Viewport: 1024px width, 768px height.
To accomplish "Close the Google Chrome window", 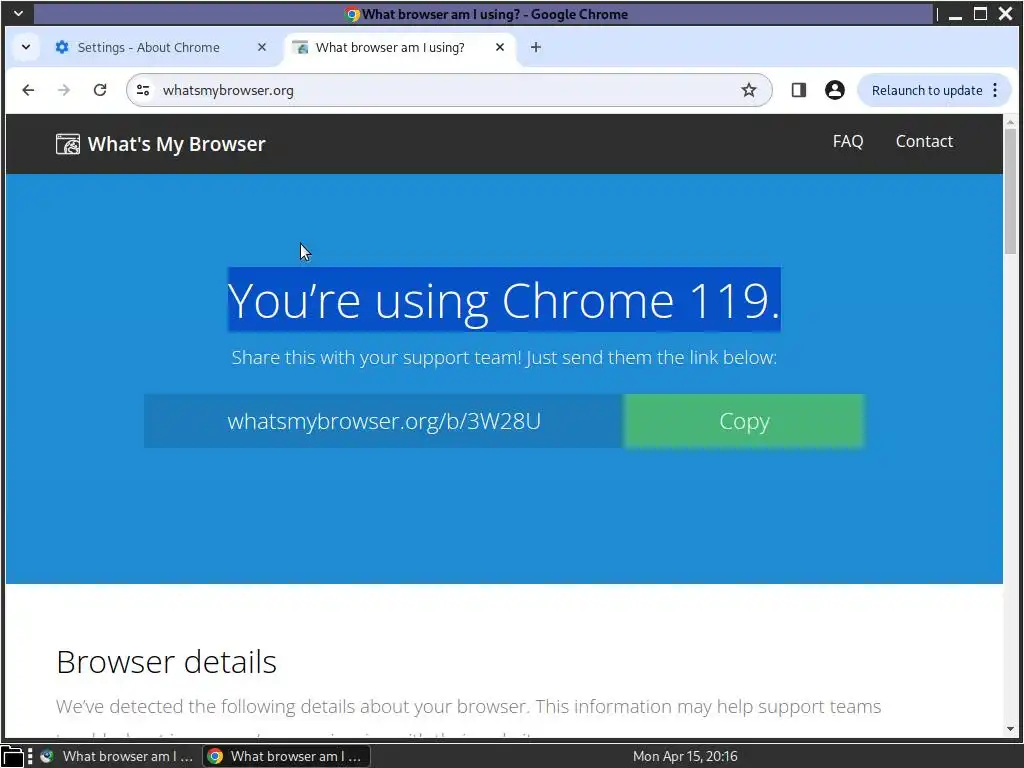I will [x=1006, y=14].
